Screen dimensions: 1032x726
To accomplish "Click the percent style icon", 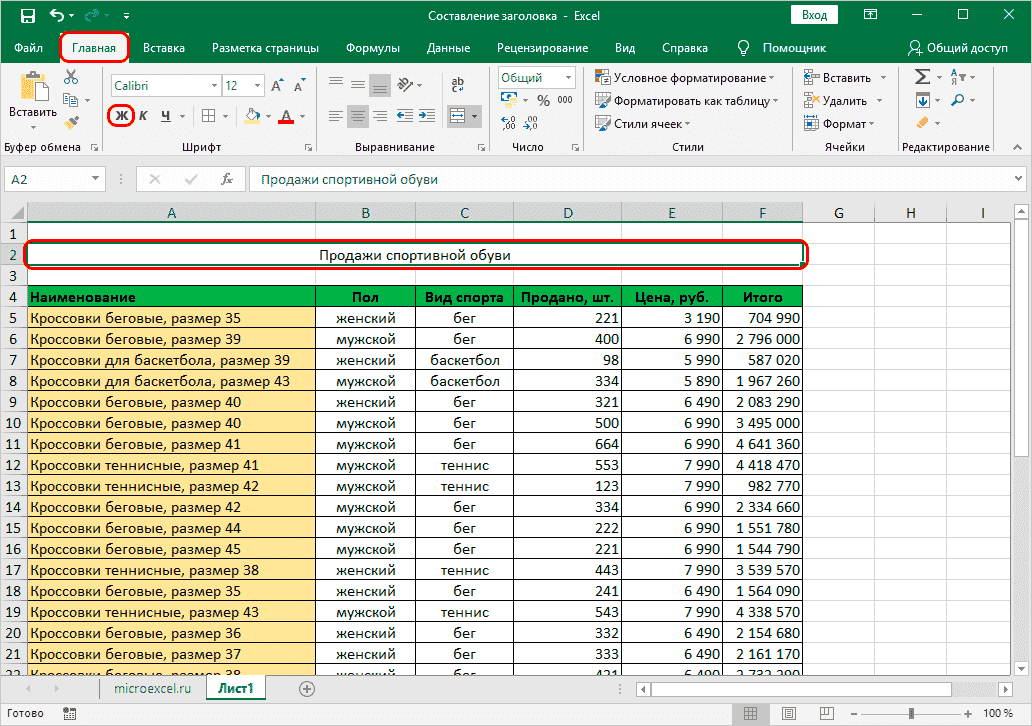I will (543, 100).
